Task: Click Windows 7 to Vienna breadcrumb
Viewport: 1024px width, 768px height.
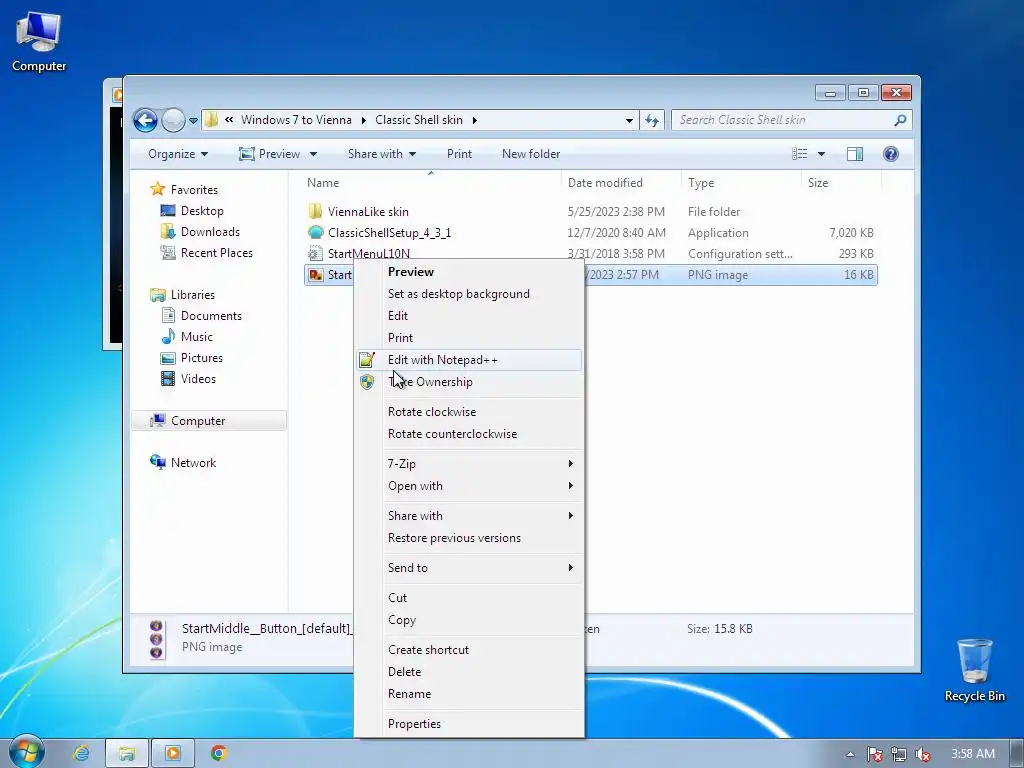Action: coord(296,120)
